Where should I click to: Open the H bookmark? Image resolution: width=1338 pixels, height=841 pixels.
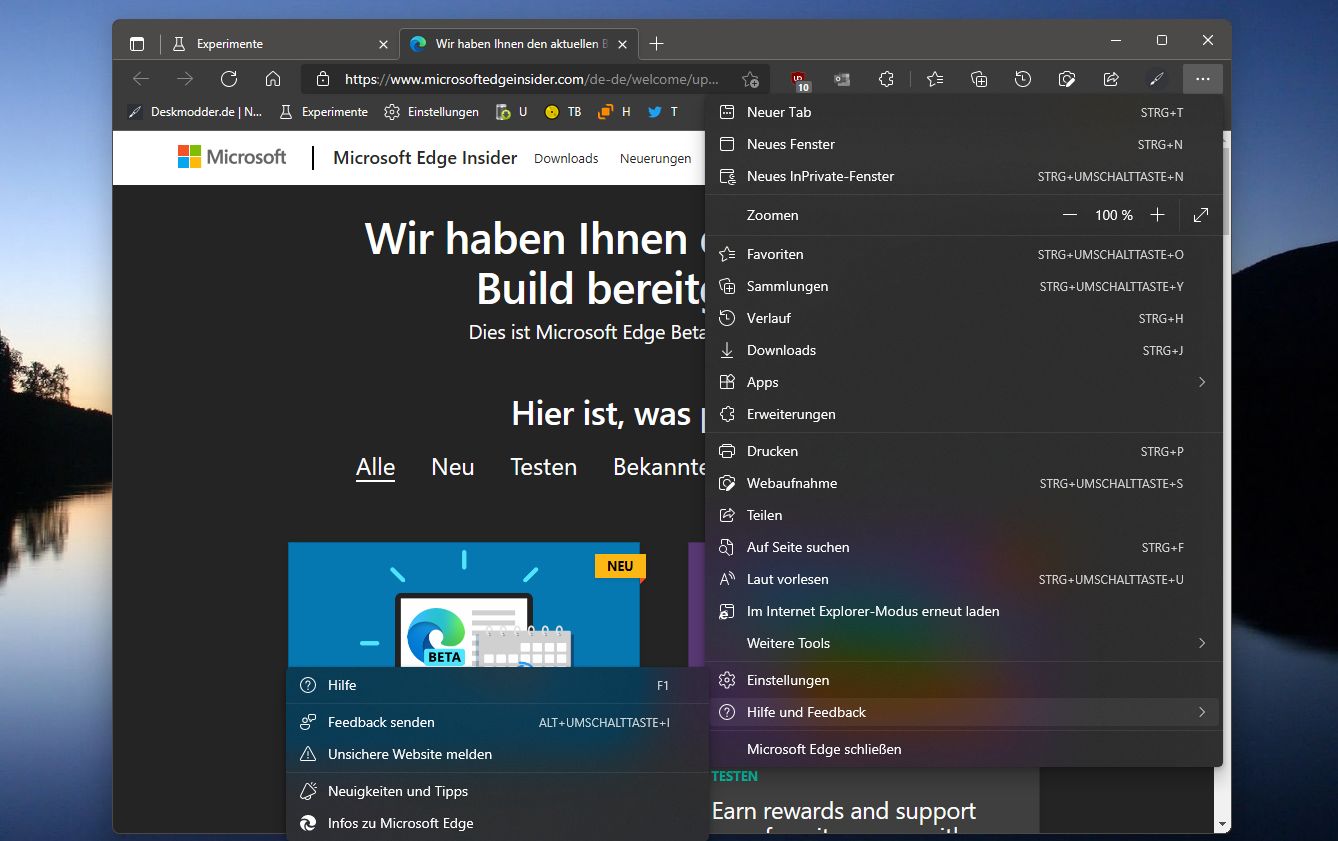[614, 112]
